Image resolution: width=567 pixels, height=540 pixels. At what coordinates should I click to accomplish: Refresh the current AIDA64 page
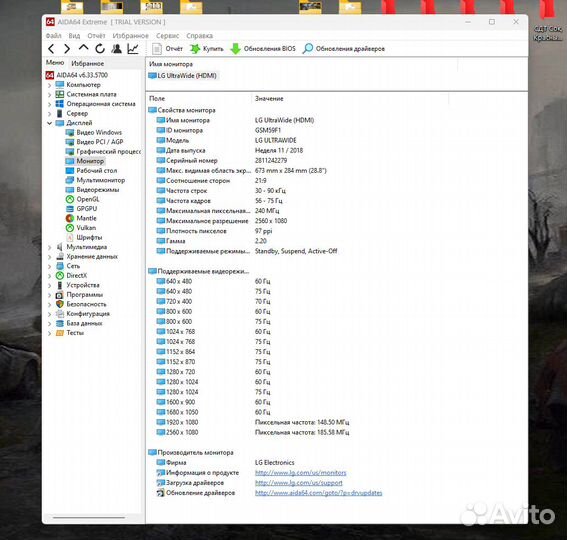pyautogui.click(x=100, y=48)
